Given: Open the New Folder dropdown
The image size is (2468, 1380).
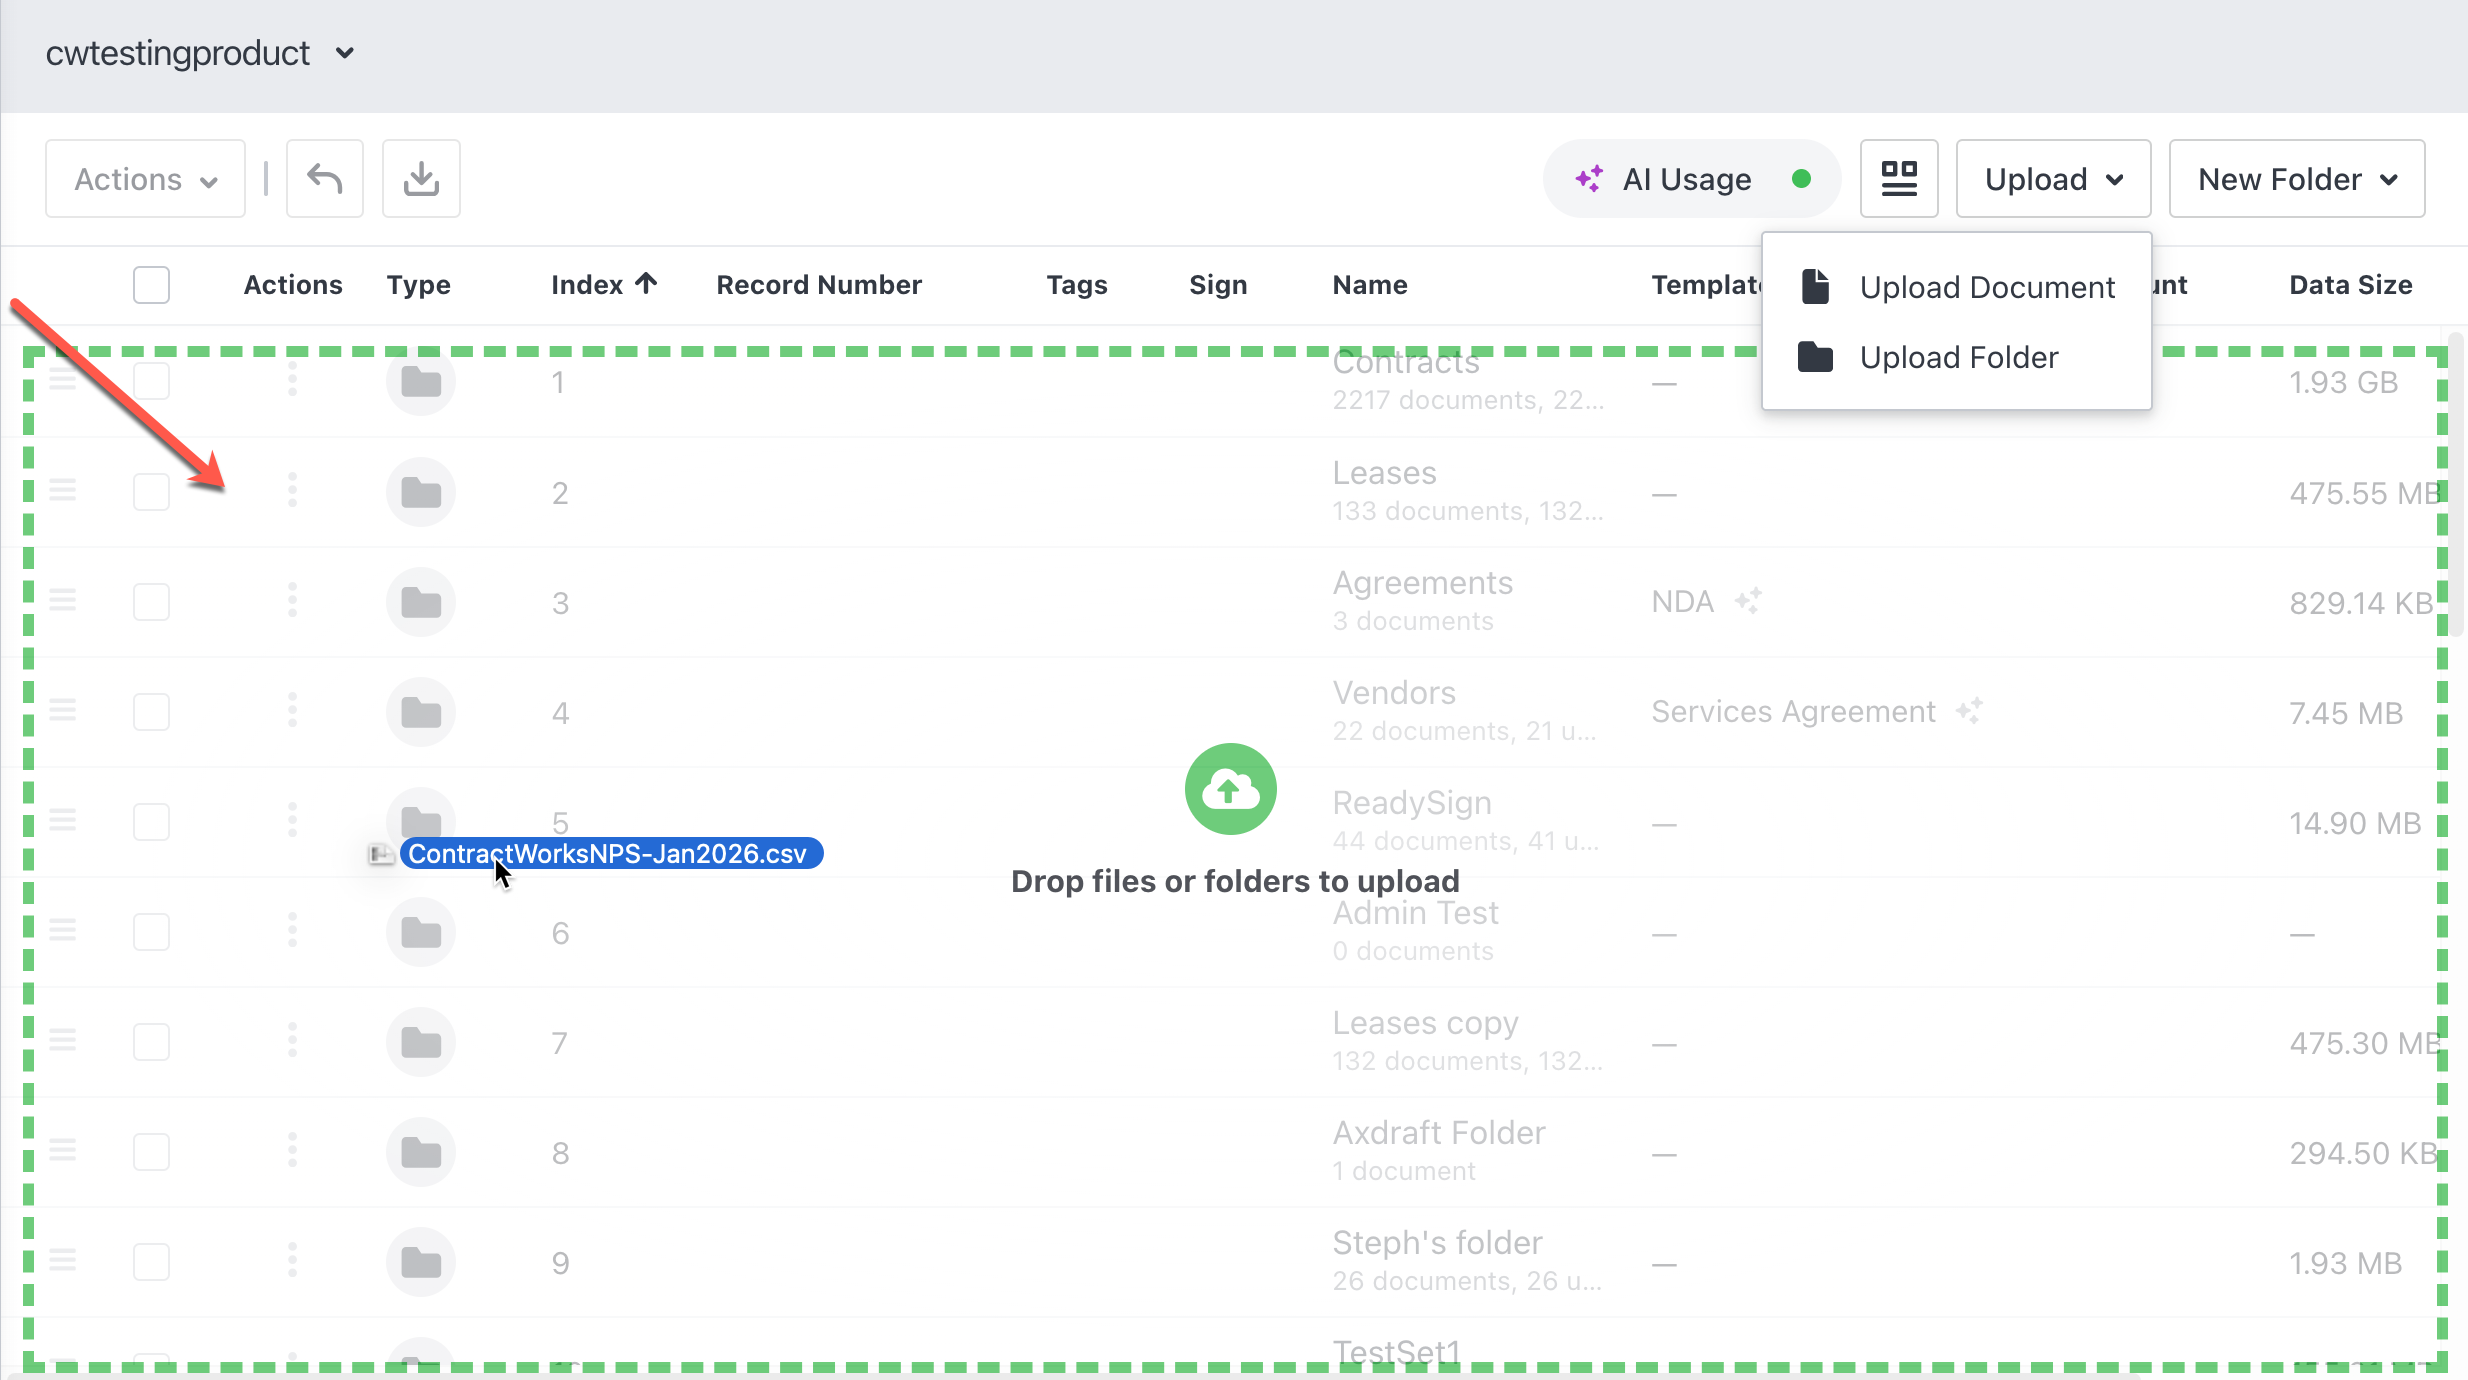Looking at the screenshot, I should pos(2297,179).
